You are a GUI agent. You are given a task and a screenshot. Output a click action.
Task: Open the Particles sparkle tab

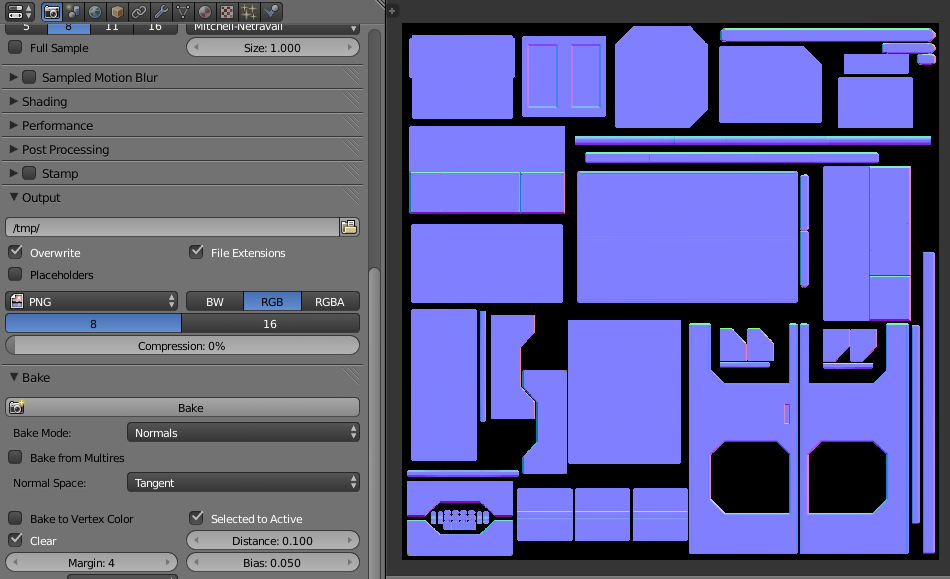(248, 12)
